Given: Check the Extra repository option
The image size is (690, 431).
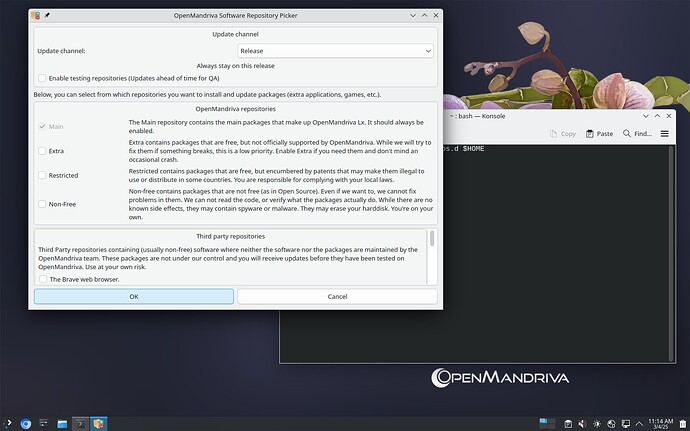Looking at the screenshot, I should [42, 151].
